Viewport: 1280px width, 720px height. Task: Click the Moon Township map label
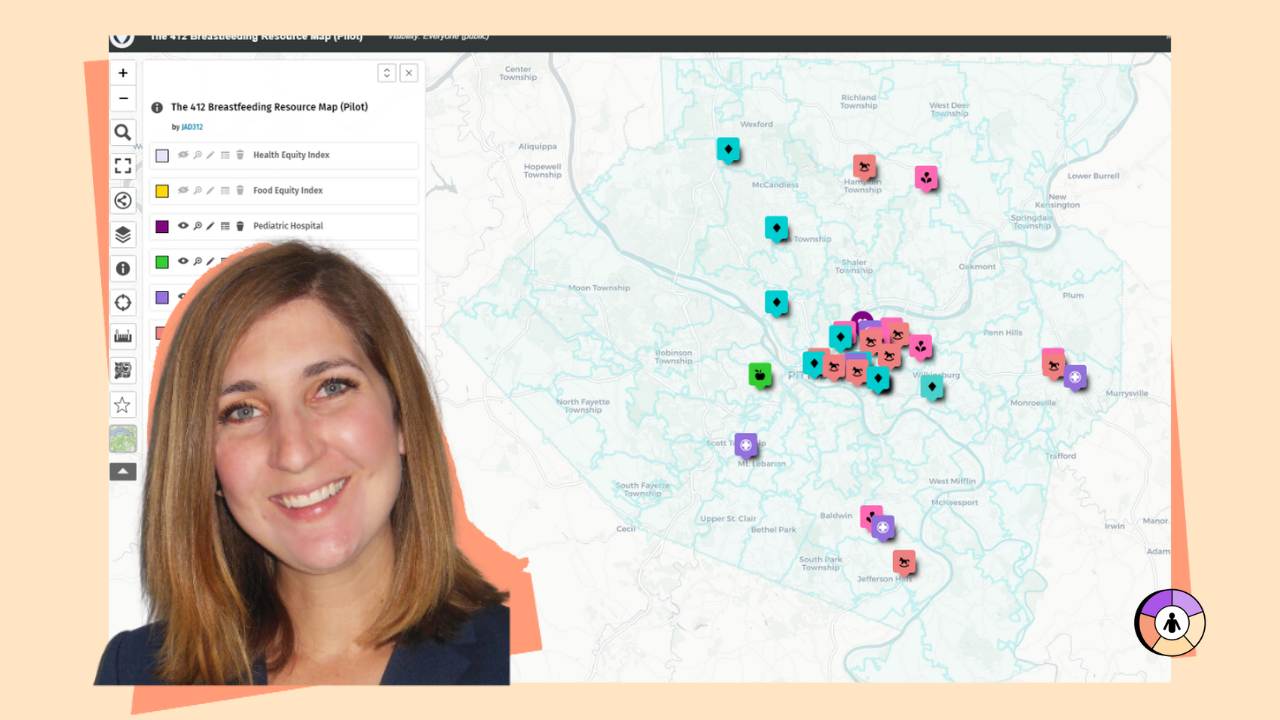[599, 288]
